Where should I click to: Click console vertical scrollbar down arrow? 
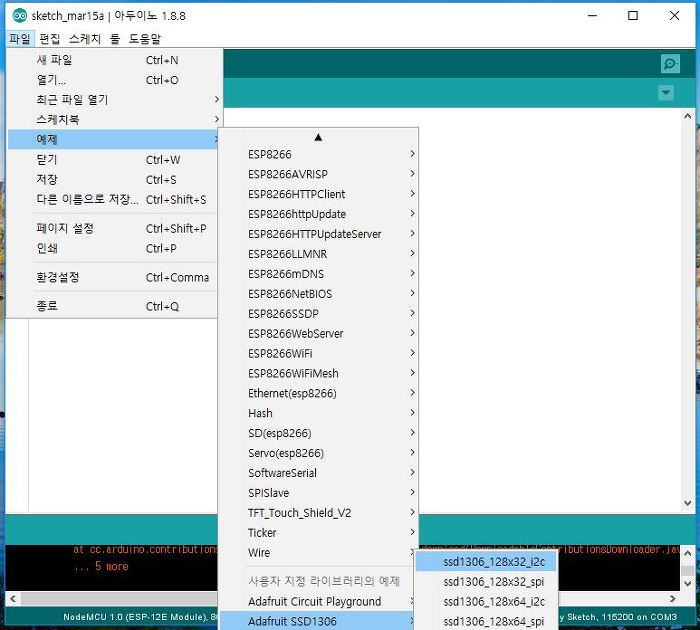tap(688, 584)
